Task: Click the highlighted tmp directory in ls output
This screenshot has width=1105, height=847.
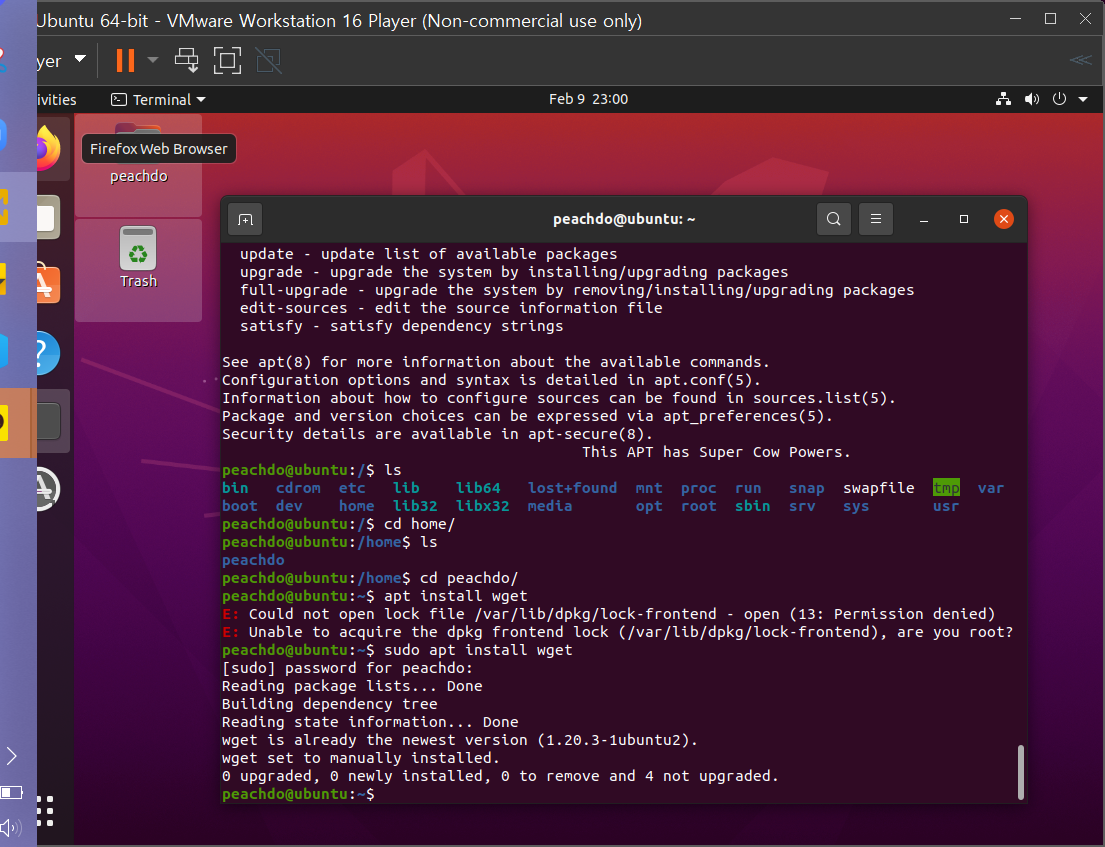Action: point(946,488)
